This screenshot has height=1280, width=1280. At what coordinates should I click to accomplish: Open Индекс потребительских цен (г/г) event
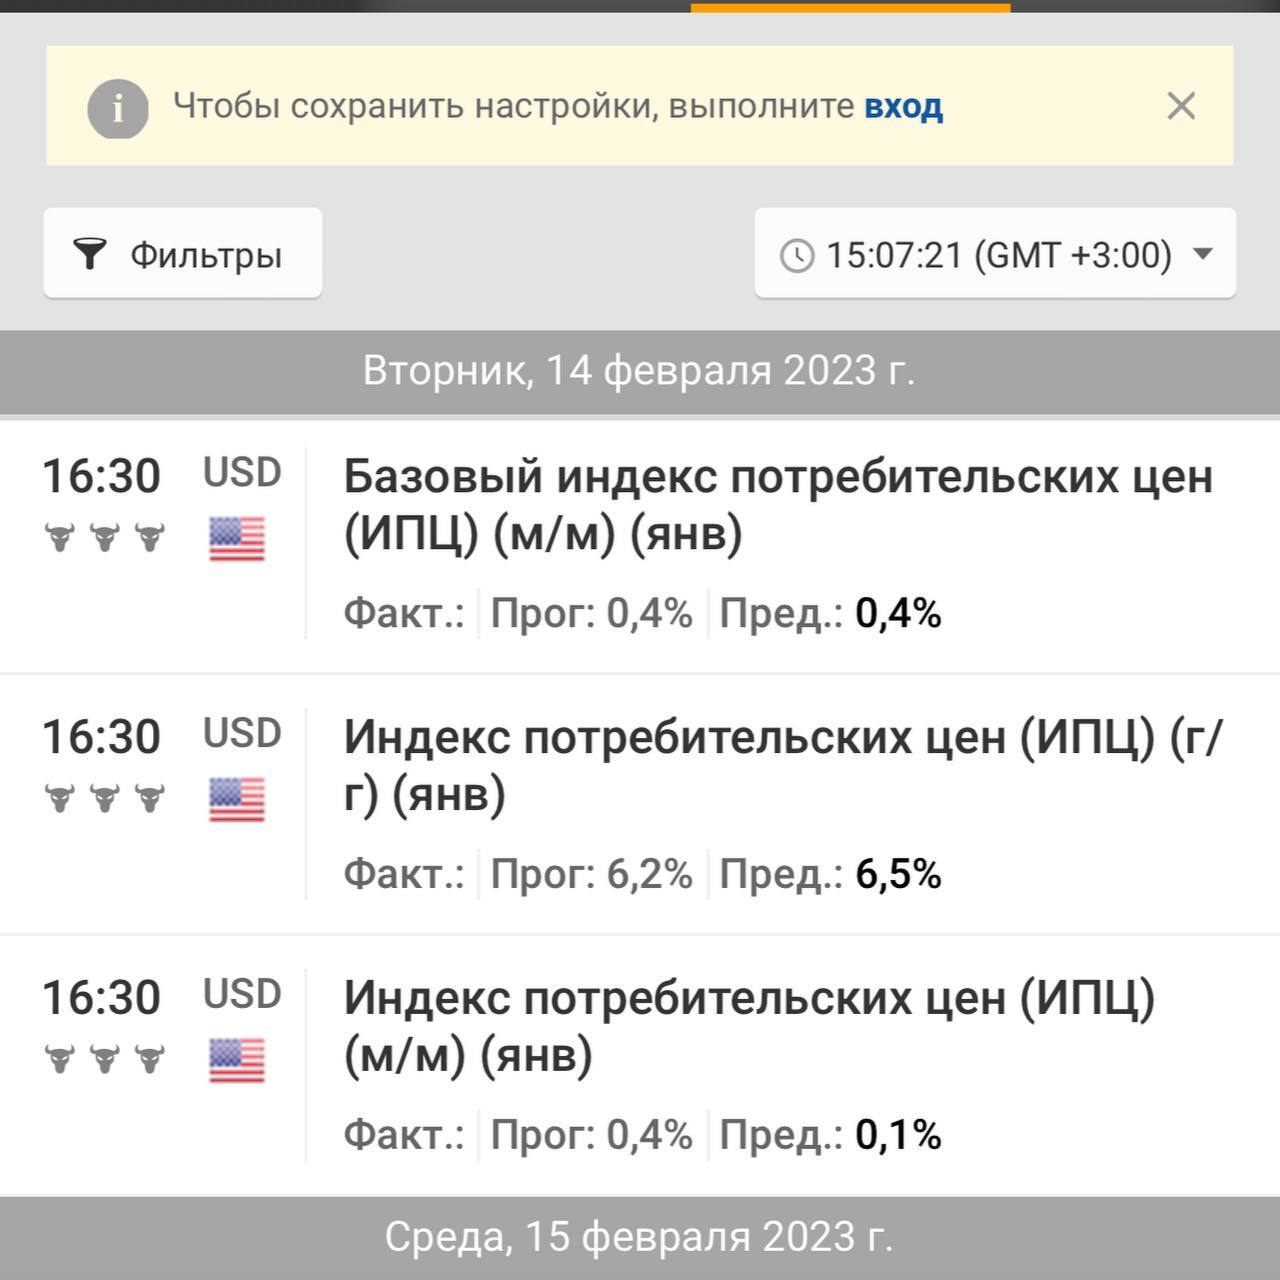pyautogui.click(x=781, y=765)
